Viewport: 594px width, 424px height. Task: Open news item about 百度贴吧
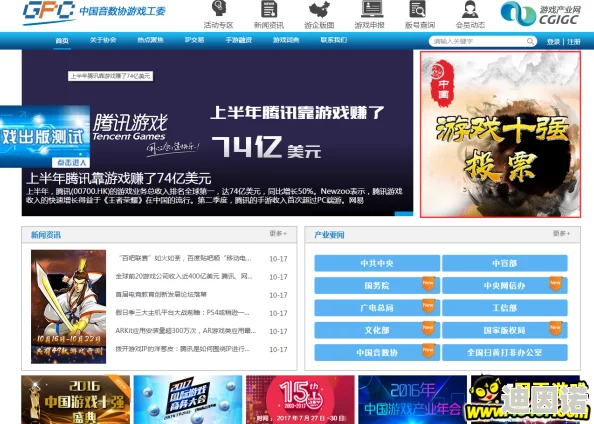[x=185, y=258]
